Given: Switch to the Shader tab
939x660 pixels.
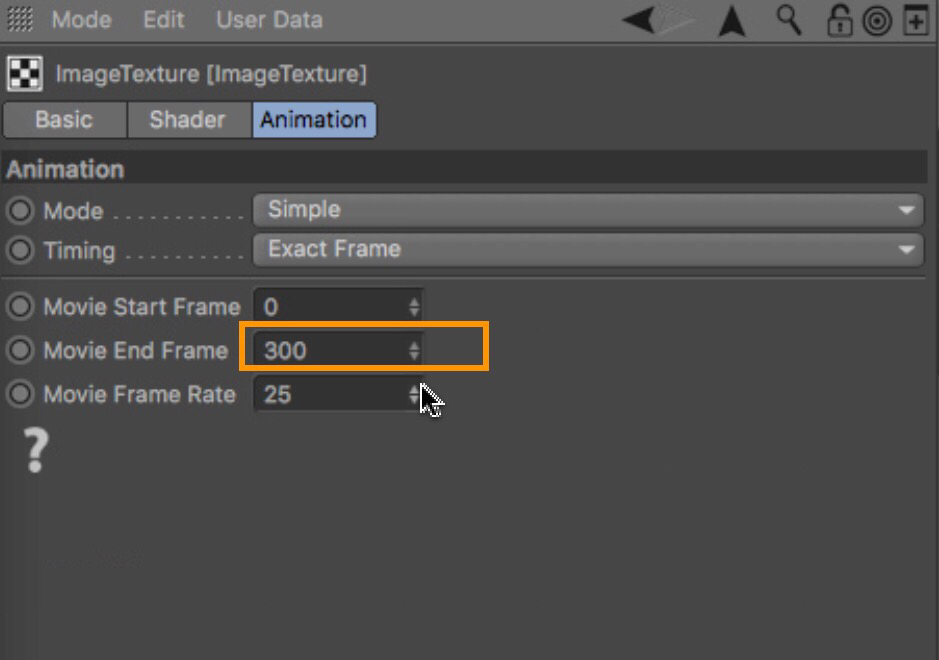Looking at the screenshot, I should coord(189,120).
